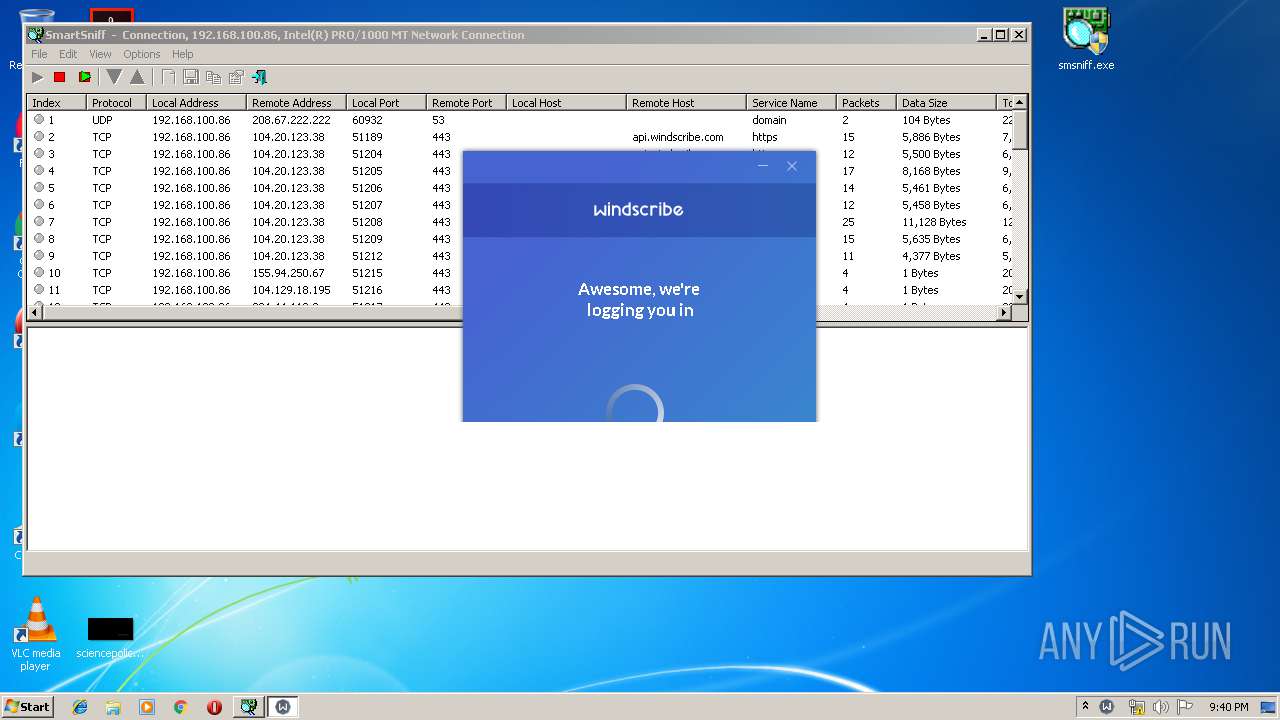
Task: Sort by Index column header
Action: click(57, 103)
